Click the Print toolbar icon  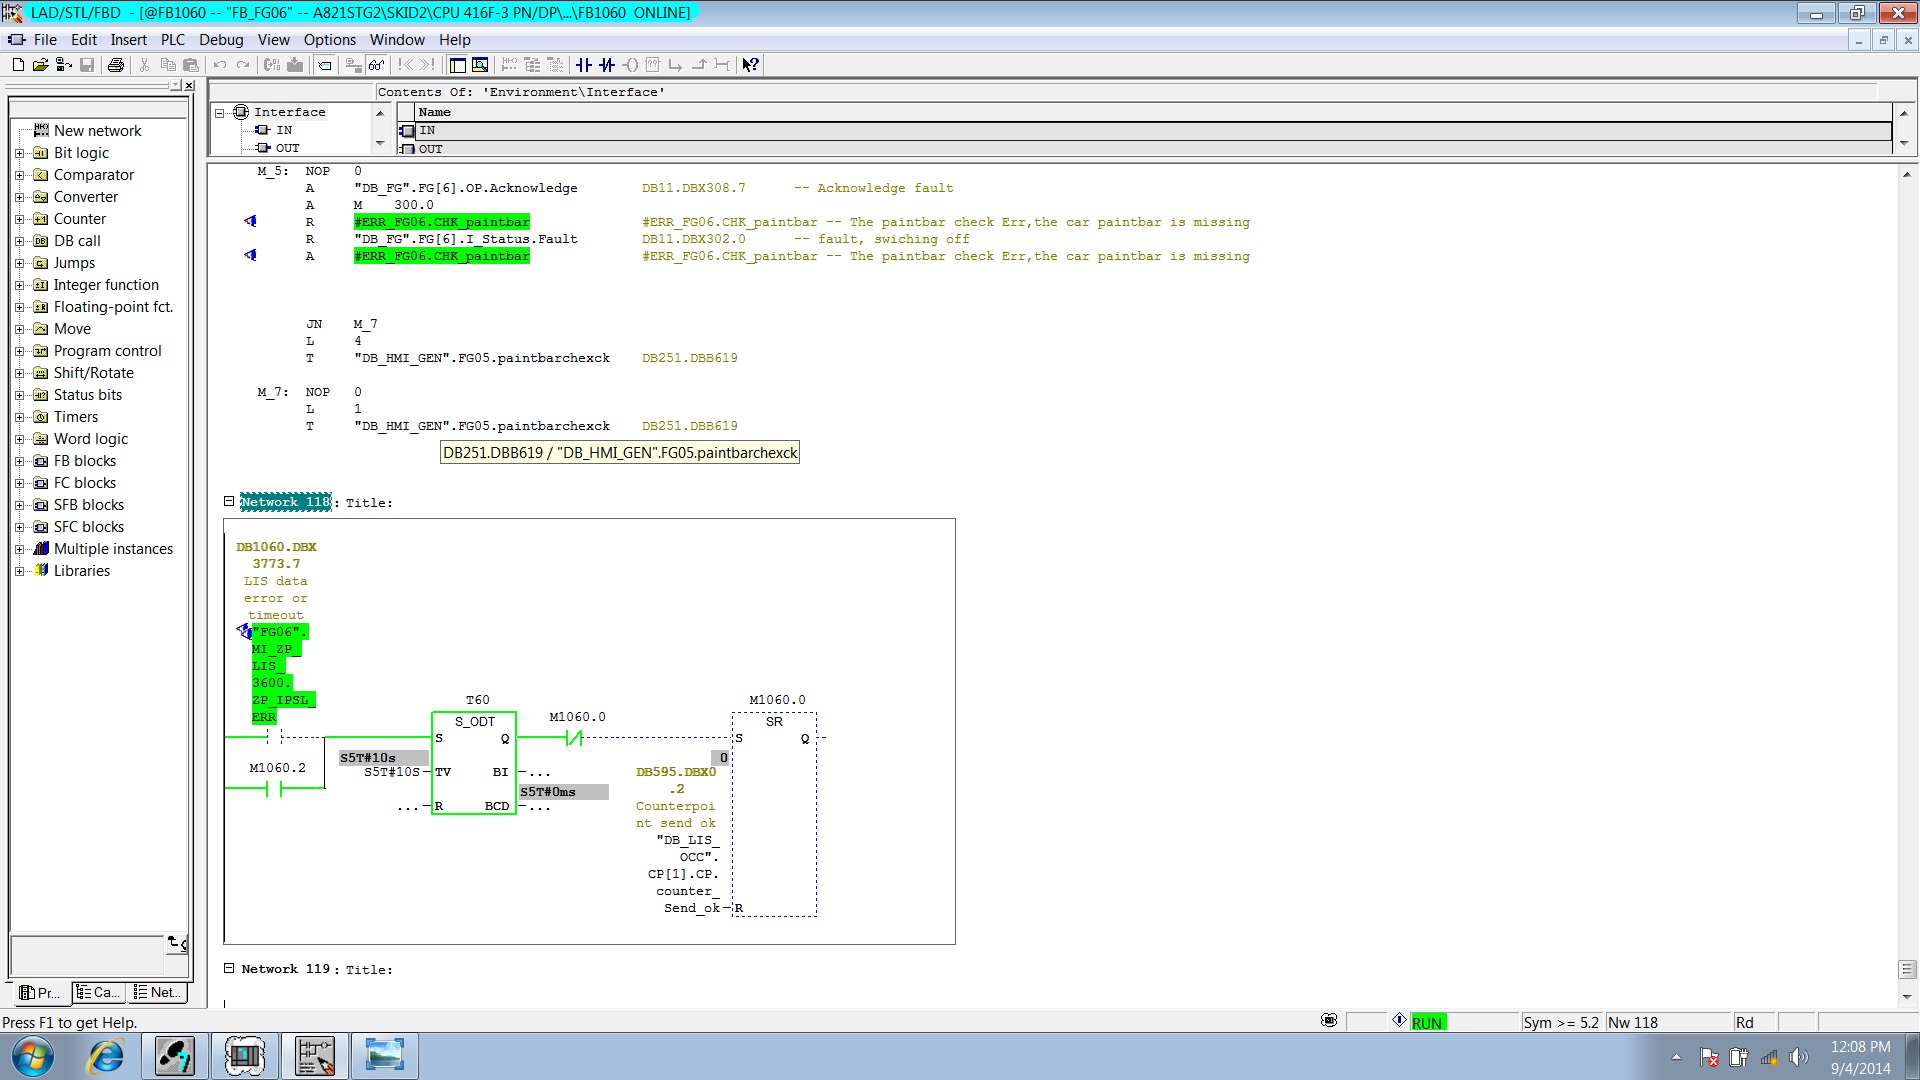pos(116,65)
